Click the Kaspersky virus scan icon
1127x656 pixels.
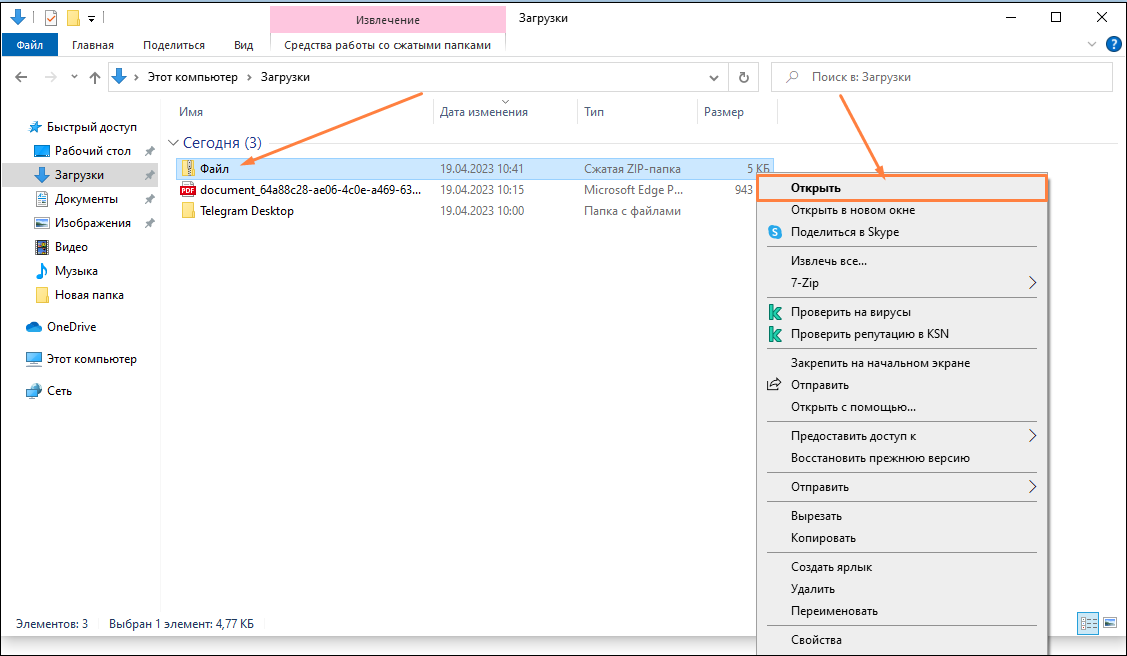(774, 312)
